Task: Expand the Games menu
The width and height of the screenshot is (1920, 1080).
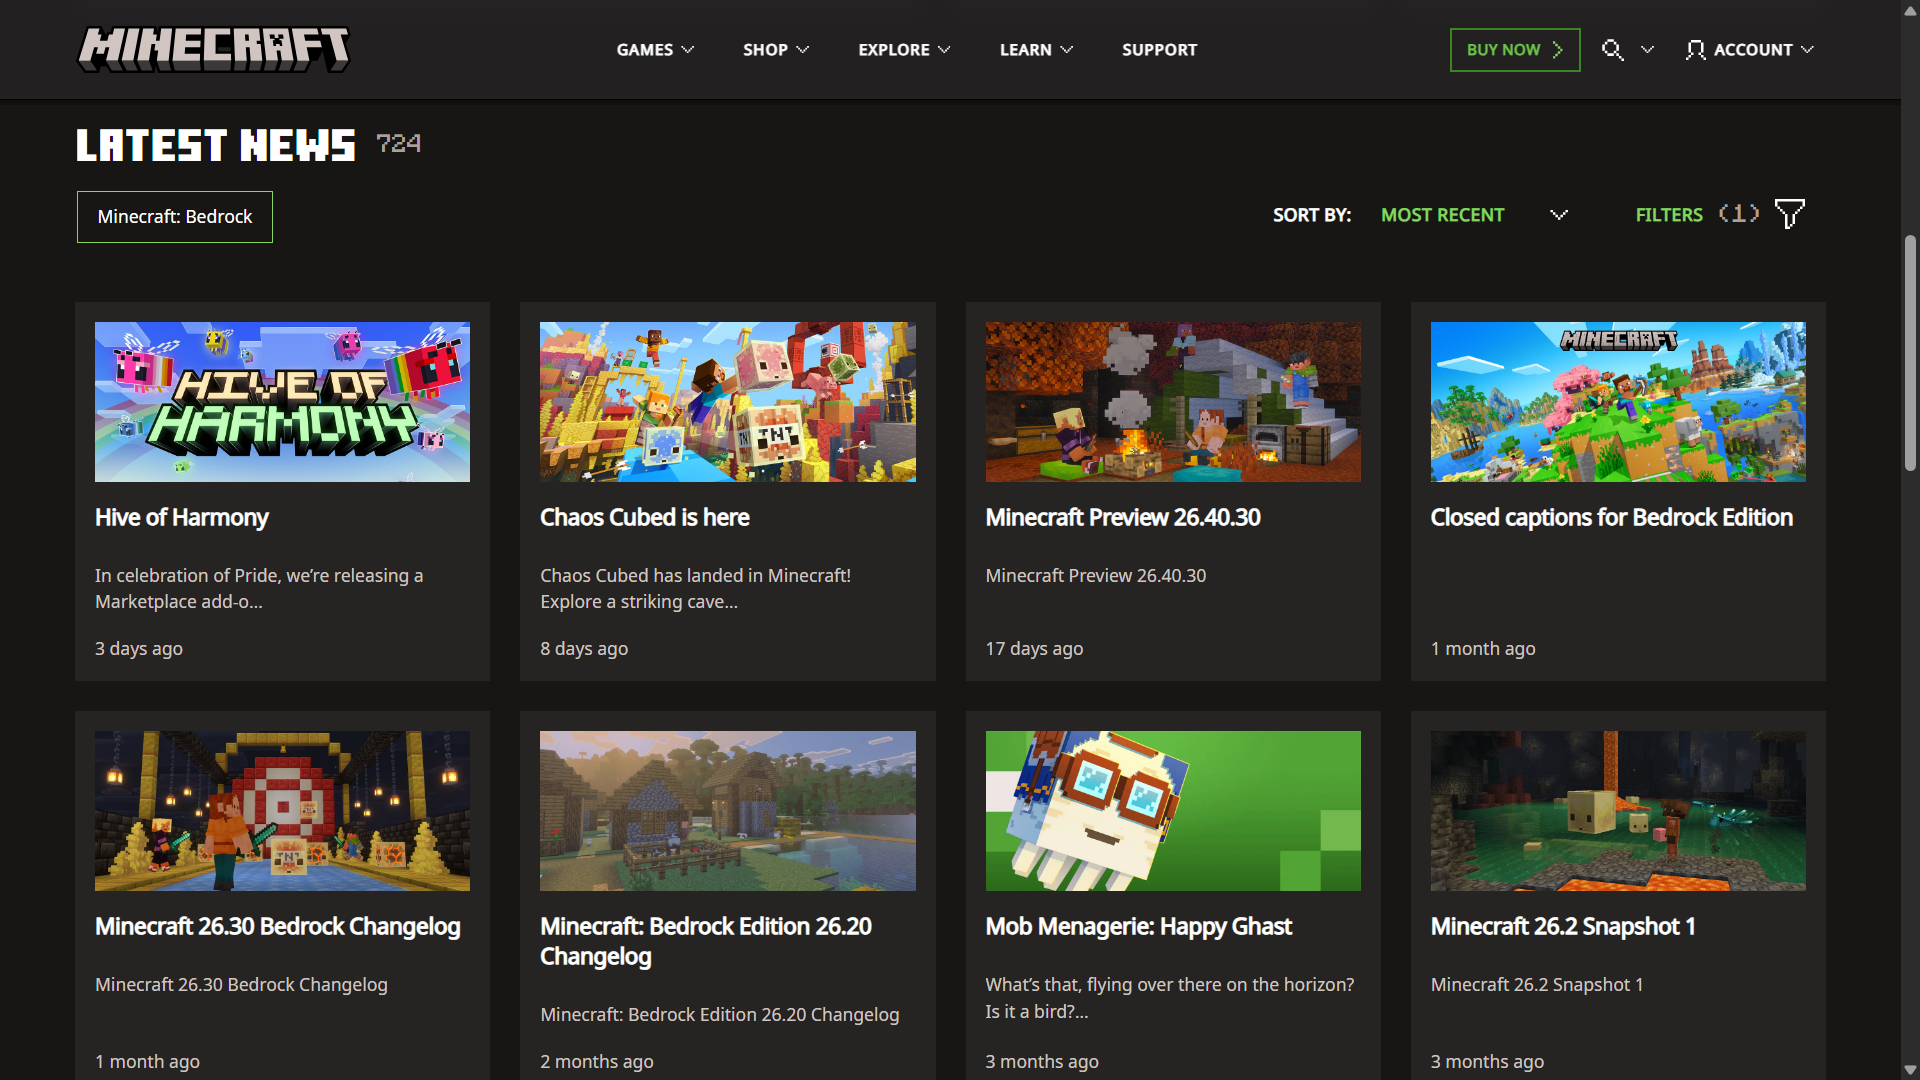Action: 655,50
